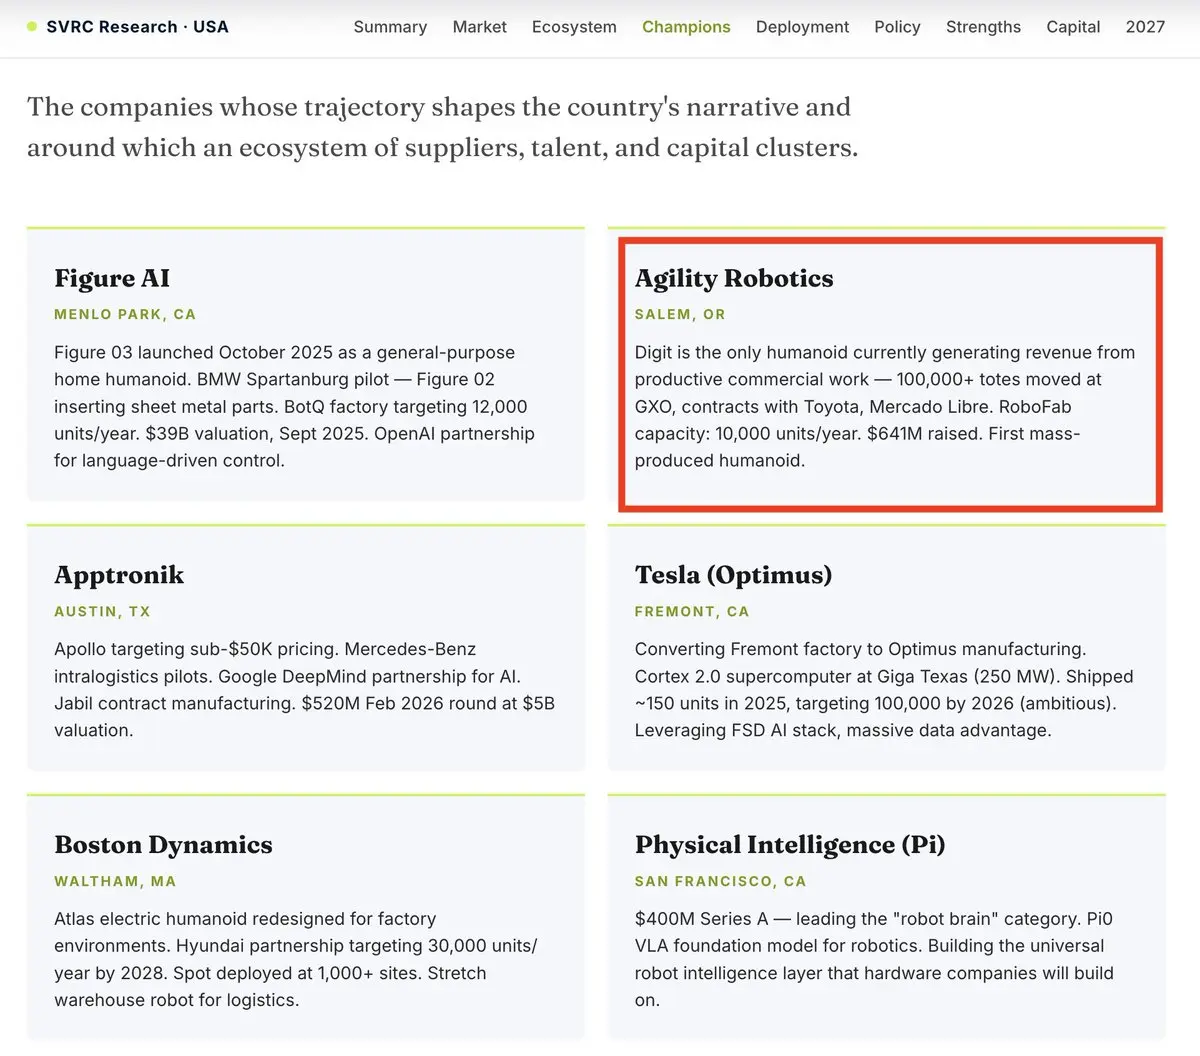Viewport: 1200px width, 1056px height.
Task: Navigate to the Strengths section
Action: tap(983, 27)
